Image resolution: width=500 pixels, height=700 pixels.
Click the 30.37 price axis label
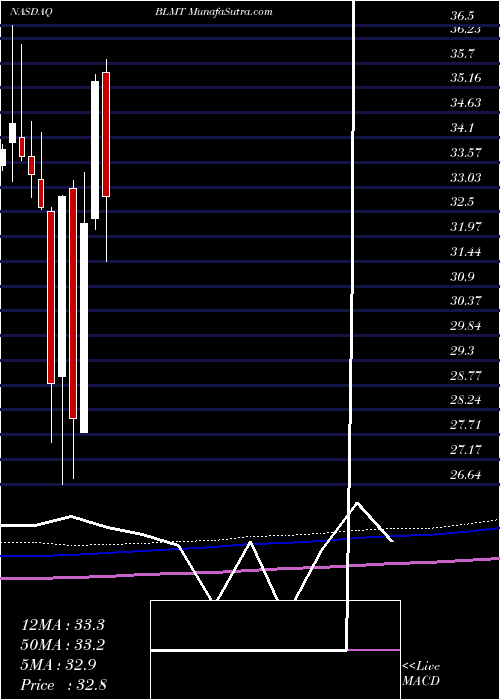(x=466, y=301)
